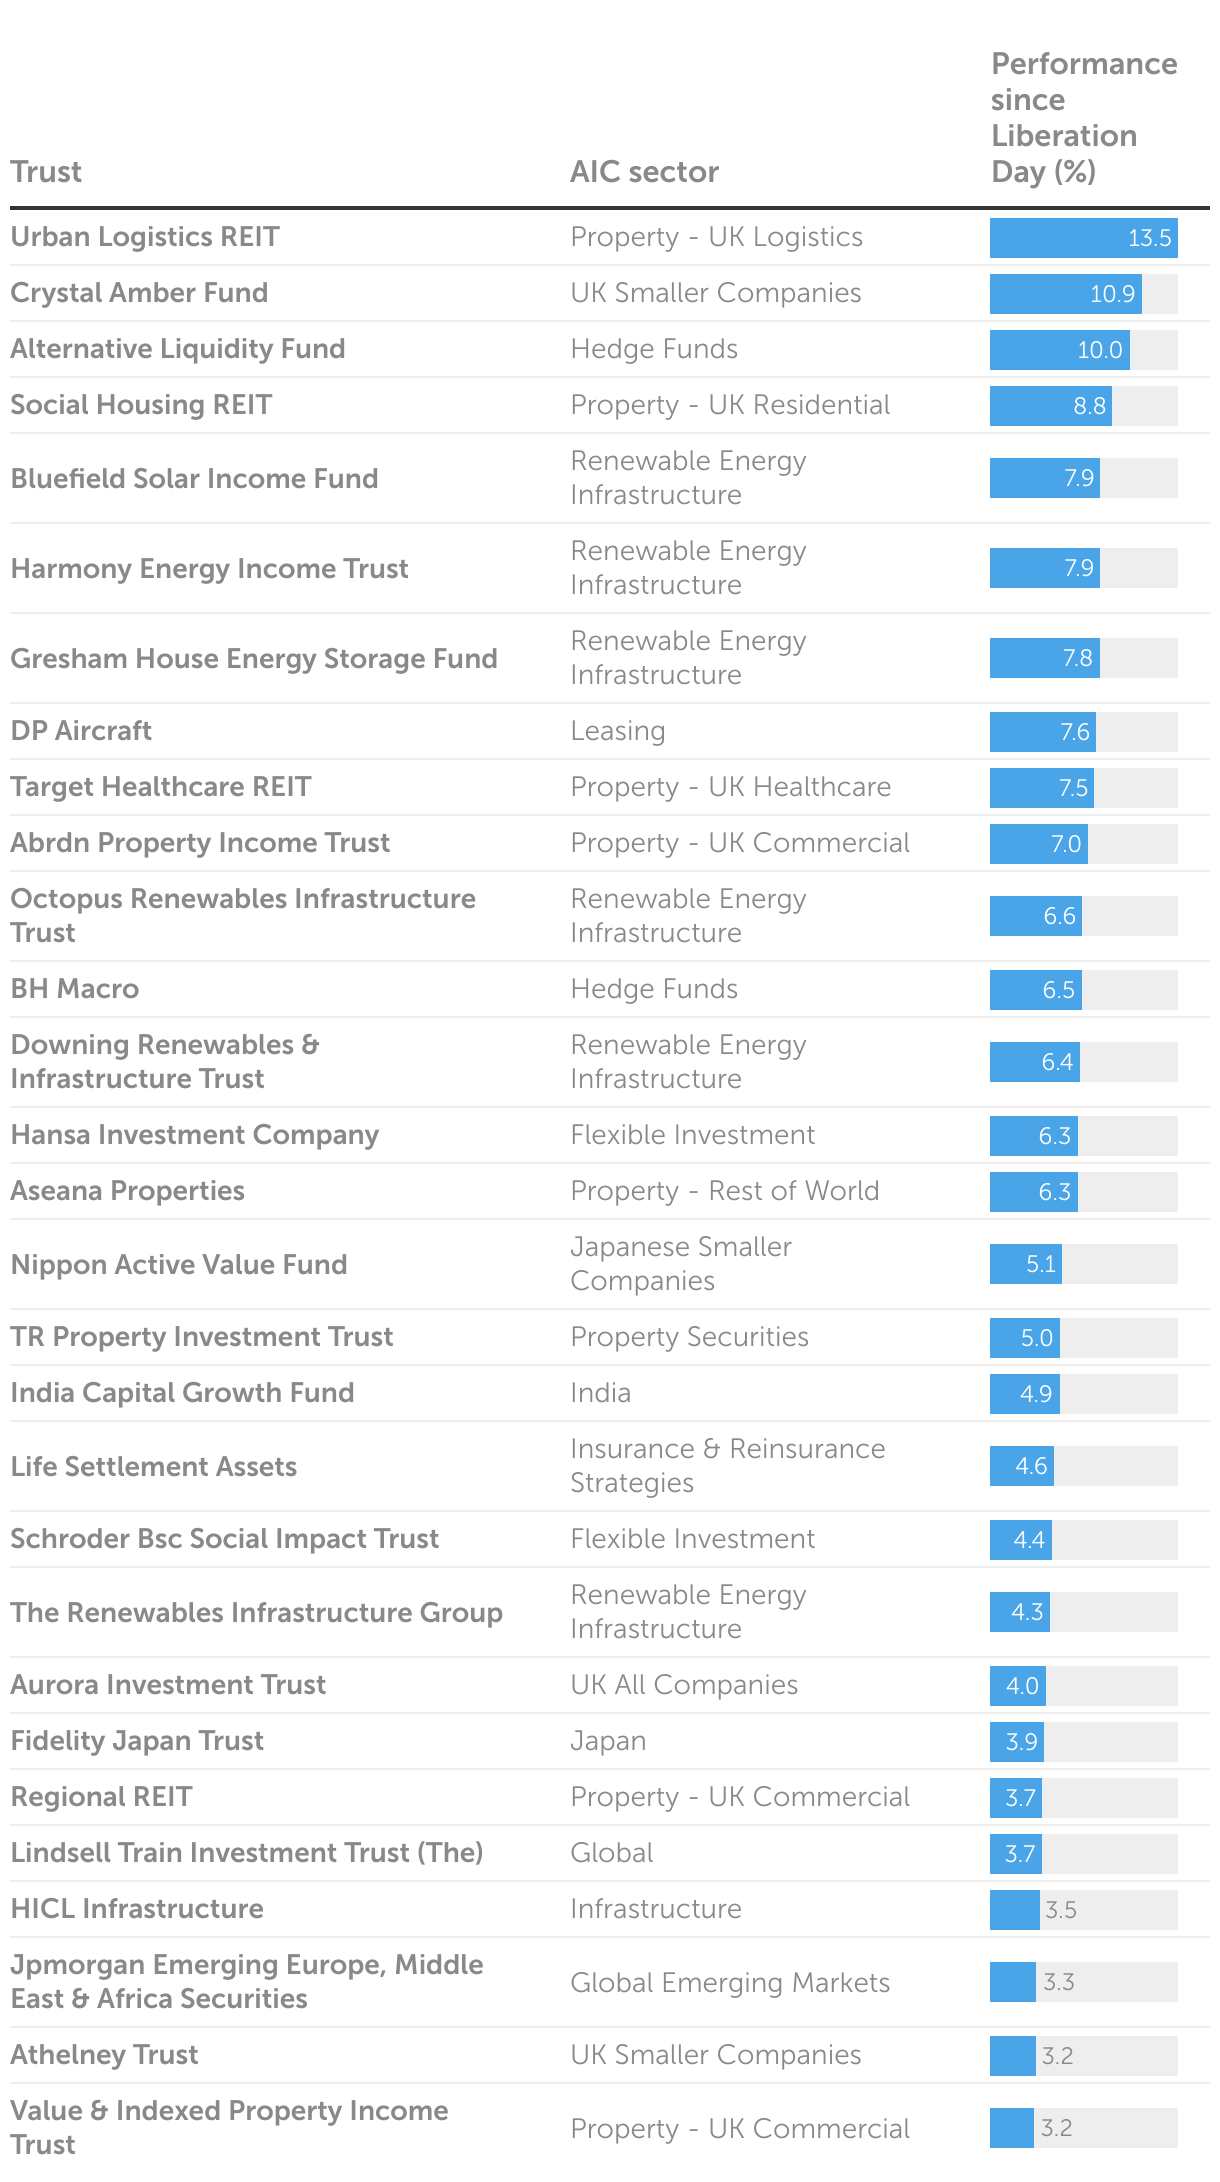This screenshot has height=2182, width=1220.
Task: Click the AIC sector column header
Action: click(644, 172)
